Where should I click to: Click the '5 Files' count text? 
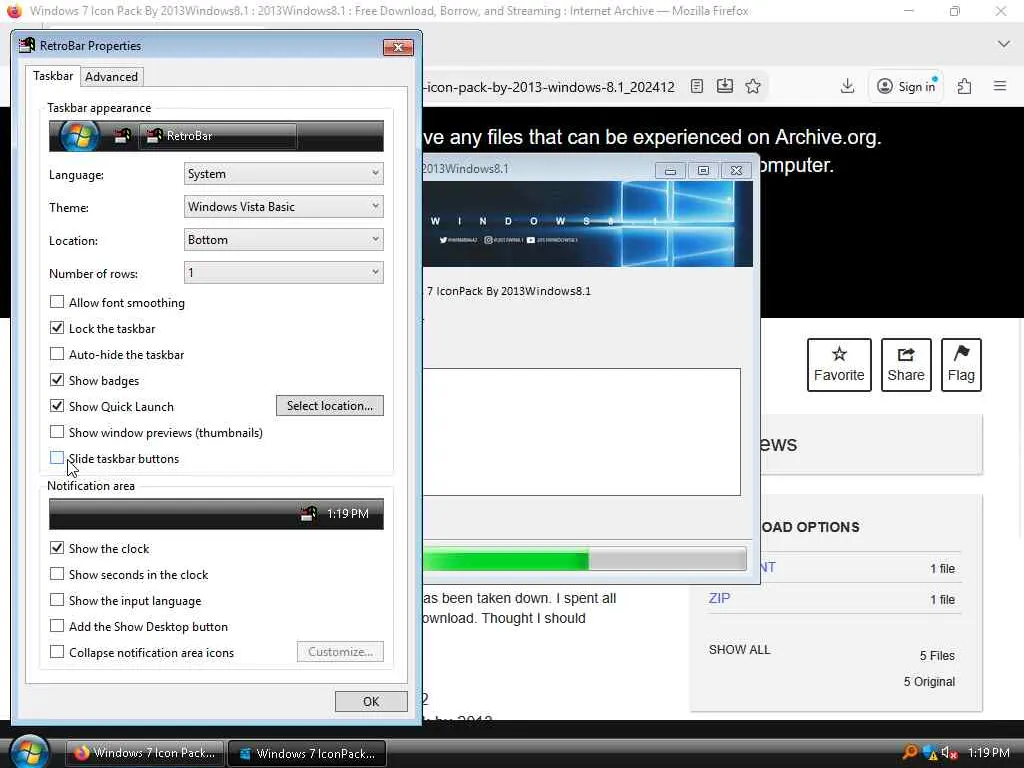[x=937, y=656]
